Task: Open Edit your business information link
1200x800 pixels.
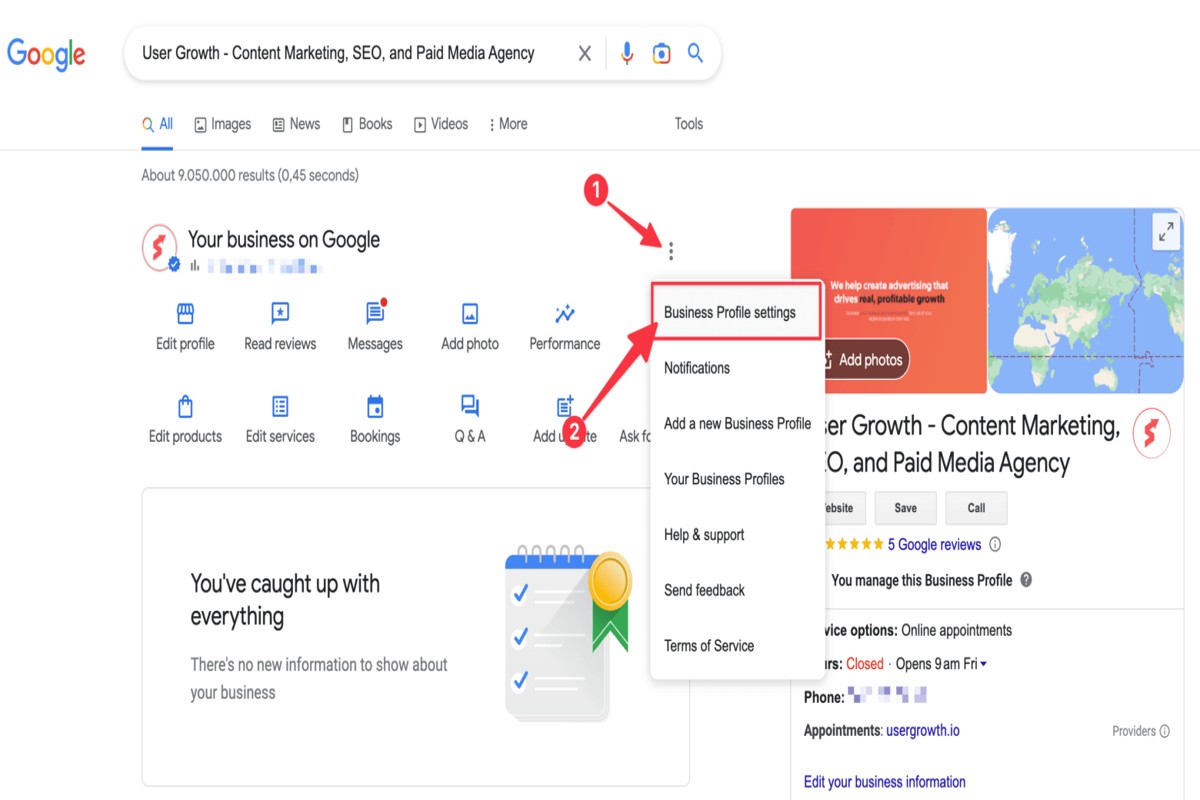Action: click(x=885, y=782)
